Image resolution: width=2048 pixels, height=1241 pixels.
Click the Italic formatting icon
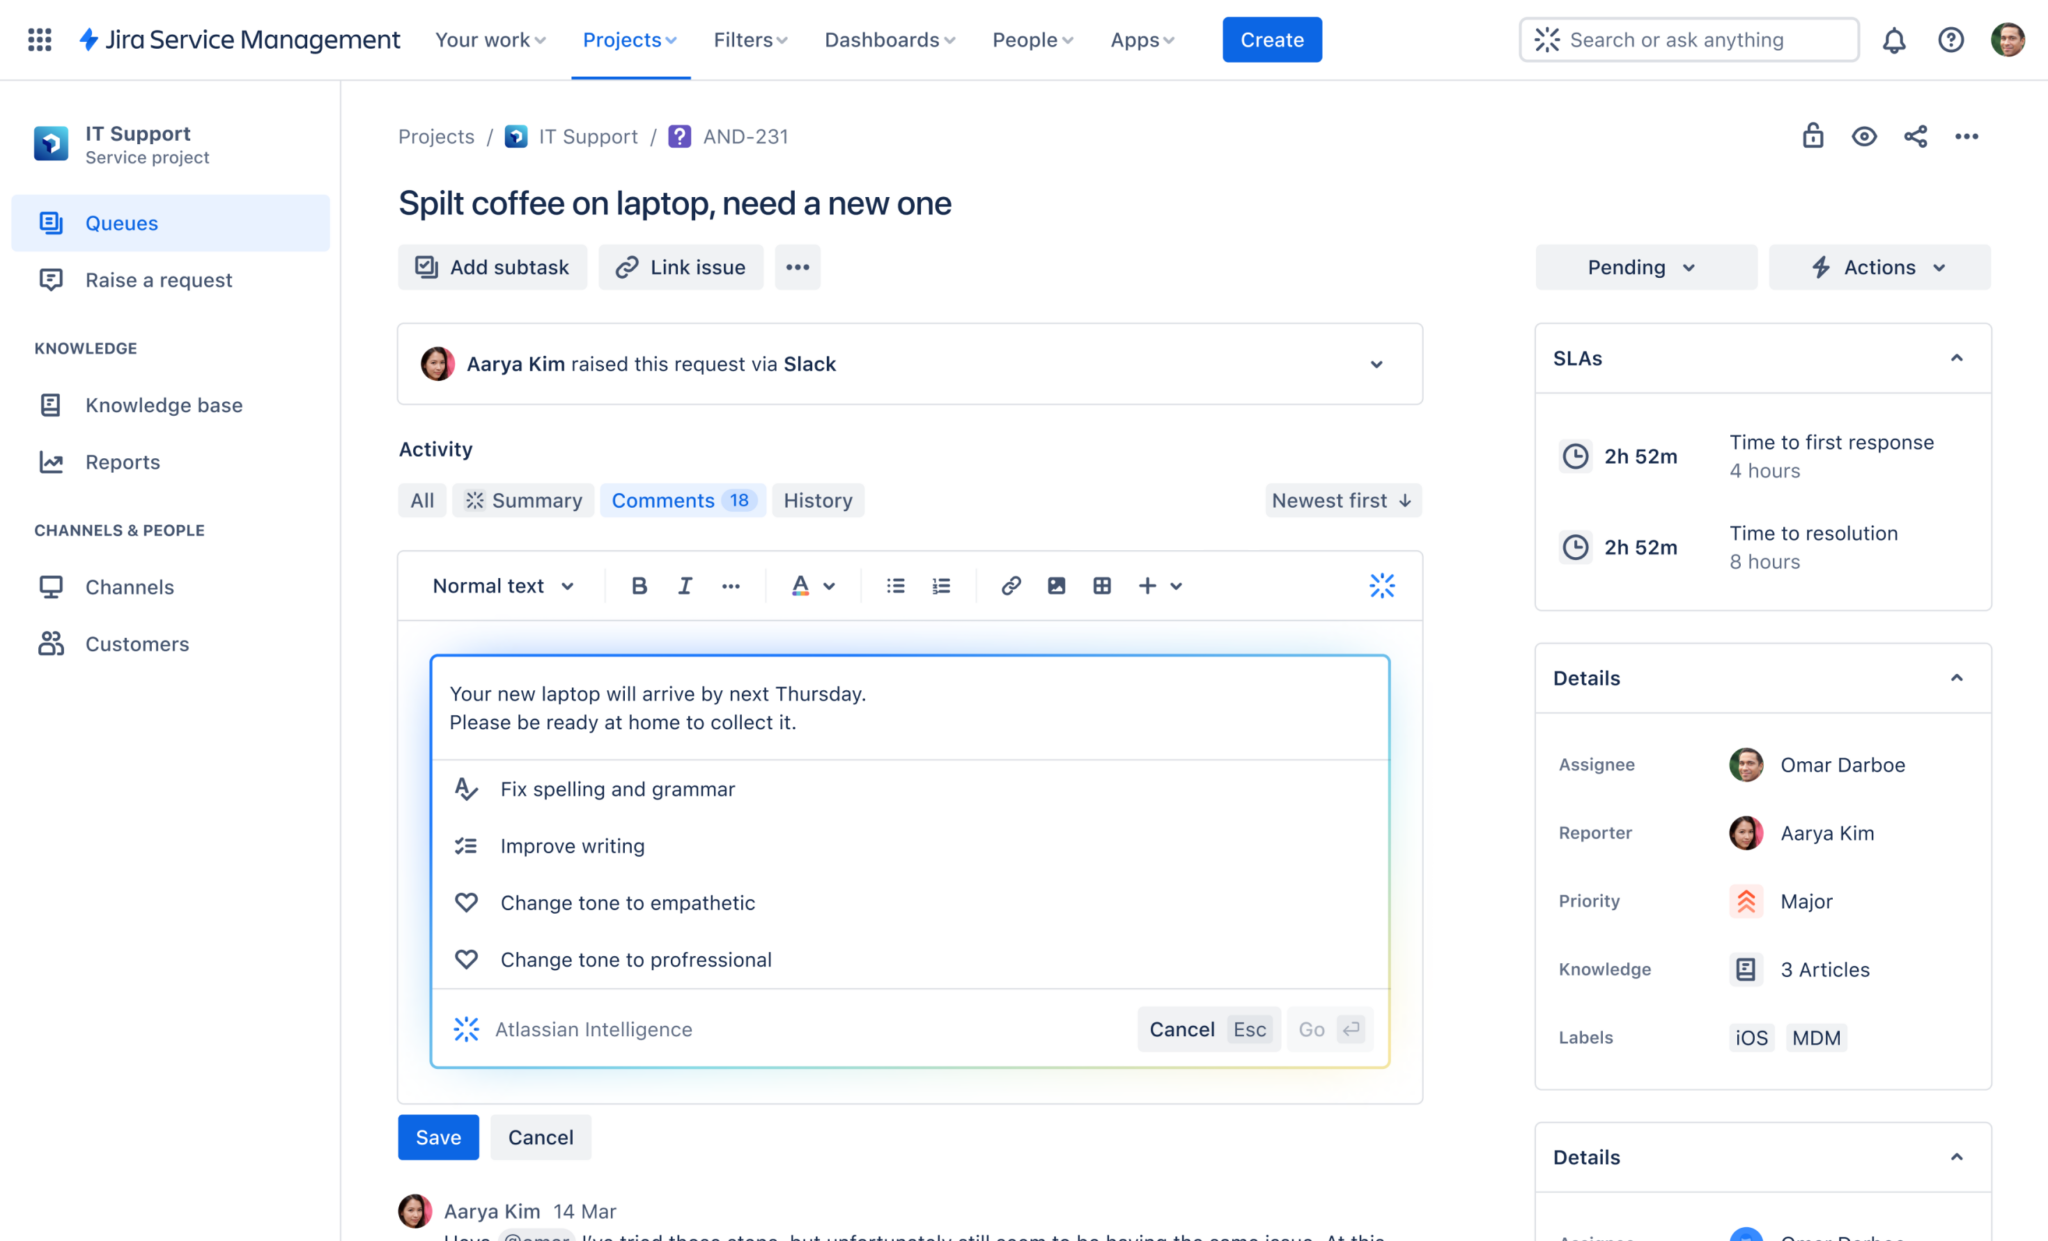click(x=685, y=586)
